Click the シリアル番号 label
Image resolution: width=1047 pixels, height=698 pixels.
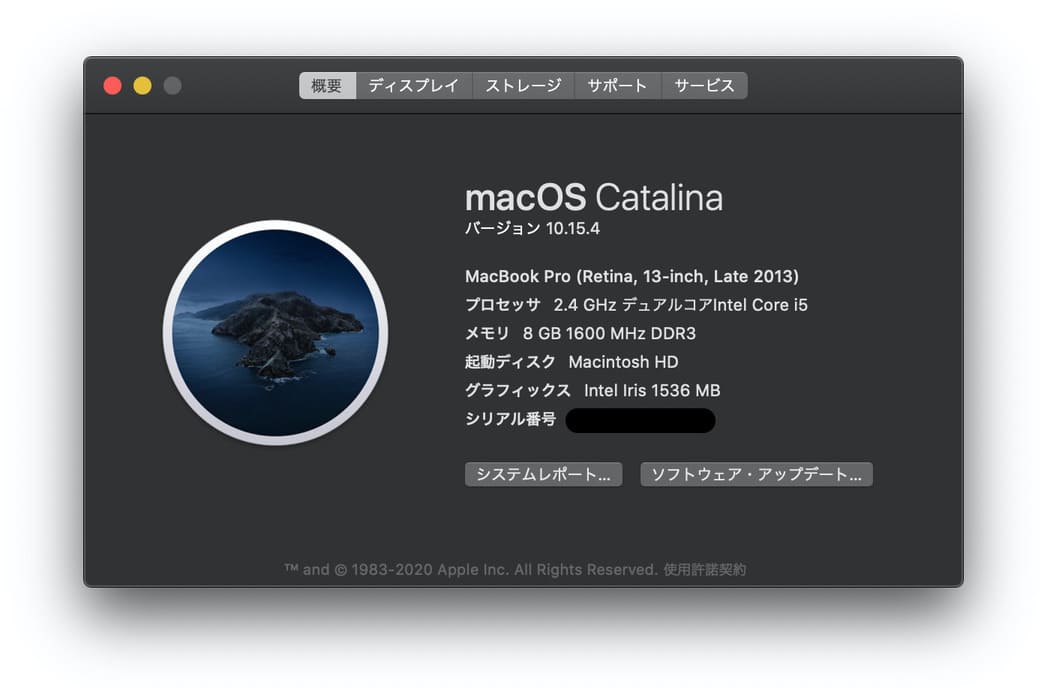pos(510,419)
